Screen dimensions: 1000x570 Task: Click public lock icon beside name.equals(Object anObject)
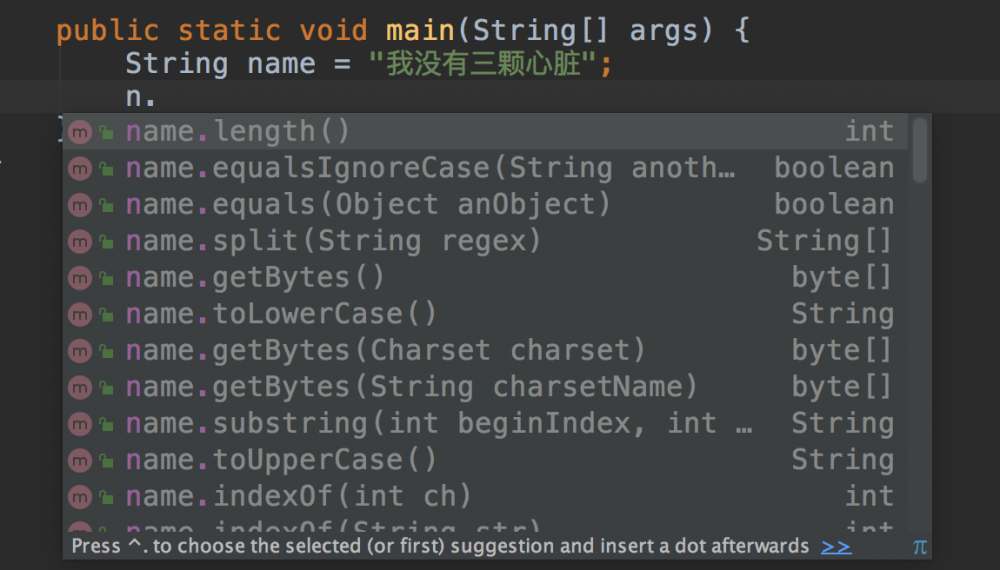click(x=105, y=205)
